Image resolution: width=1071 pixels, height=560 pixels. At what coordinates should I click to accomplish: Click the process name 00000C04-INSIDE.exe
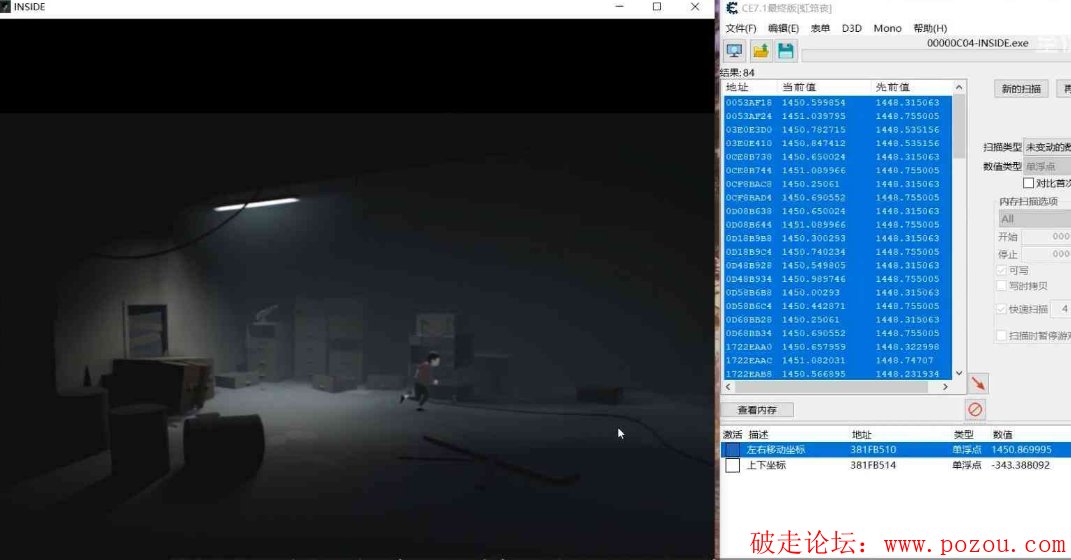coord(977,43)
